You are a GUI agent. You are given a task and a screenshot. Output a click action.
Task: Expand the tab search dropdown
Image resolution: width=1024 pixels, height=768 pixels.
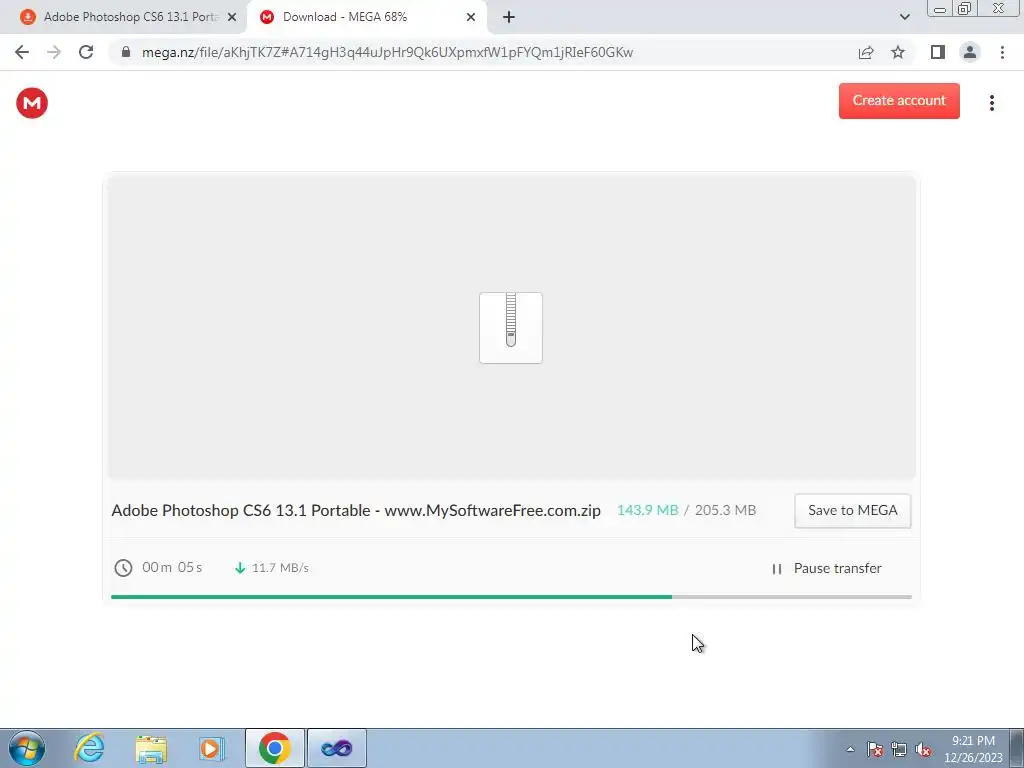click(x=904, y=17)
